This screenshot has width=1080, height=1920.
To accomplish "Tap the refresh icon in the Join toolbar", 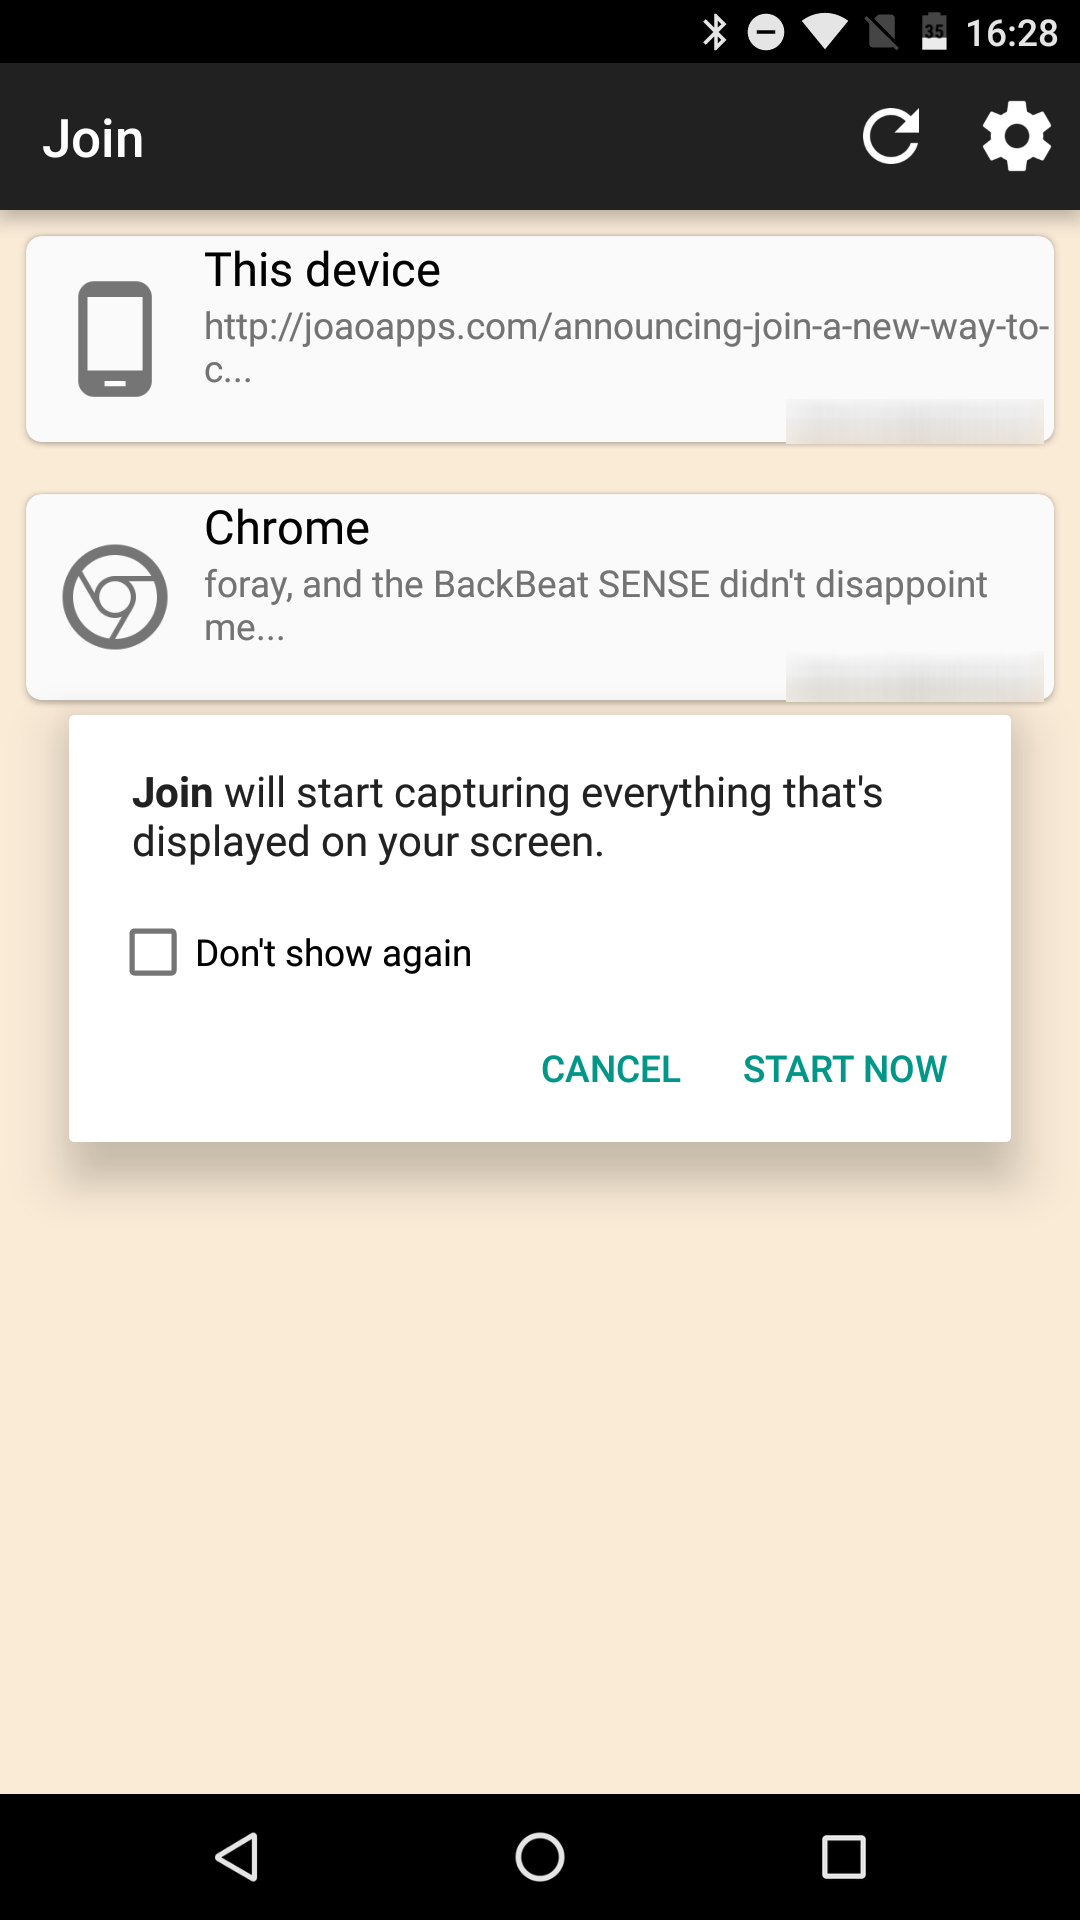I will click(892, 137).
